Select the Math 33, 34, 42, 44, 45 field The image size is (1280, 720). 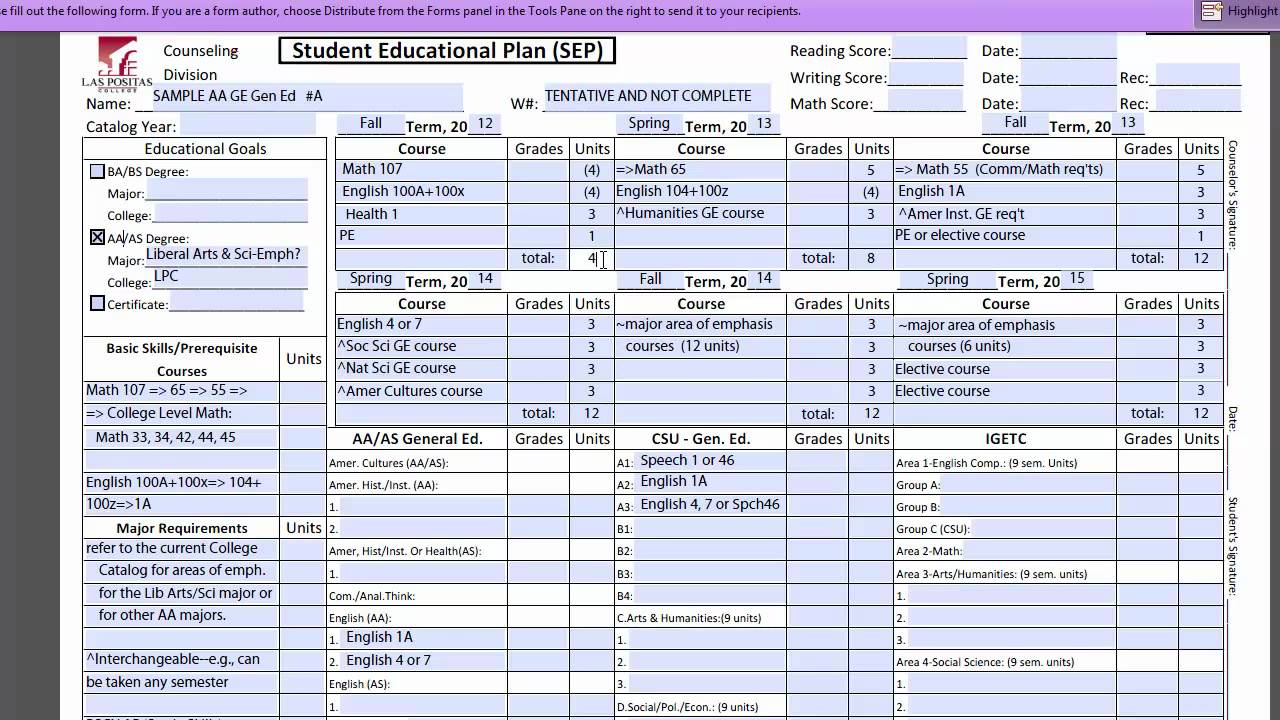181,437
